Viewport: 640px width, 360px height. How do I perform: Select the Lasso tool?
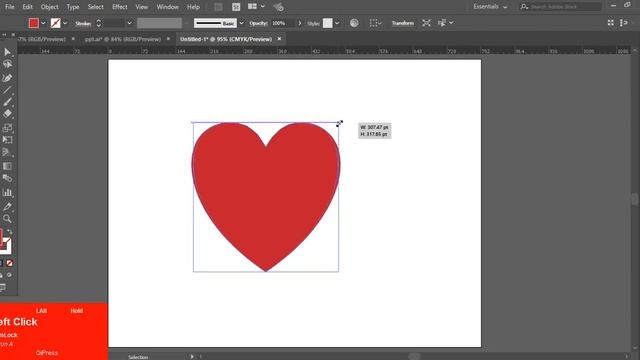[7, 64]
